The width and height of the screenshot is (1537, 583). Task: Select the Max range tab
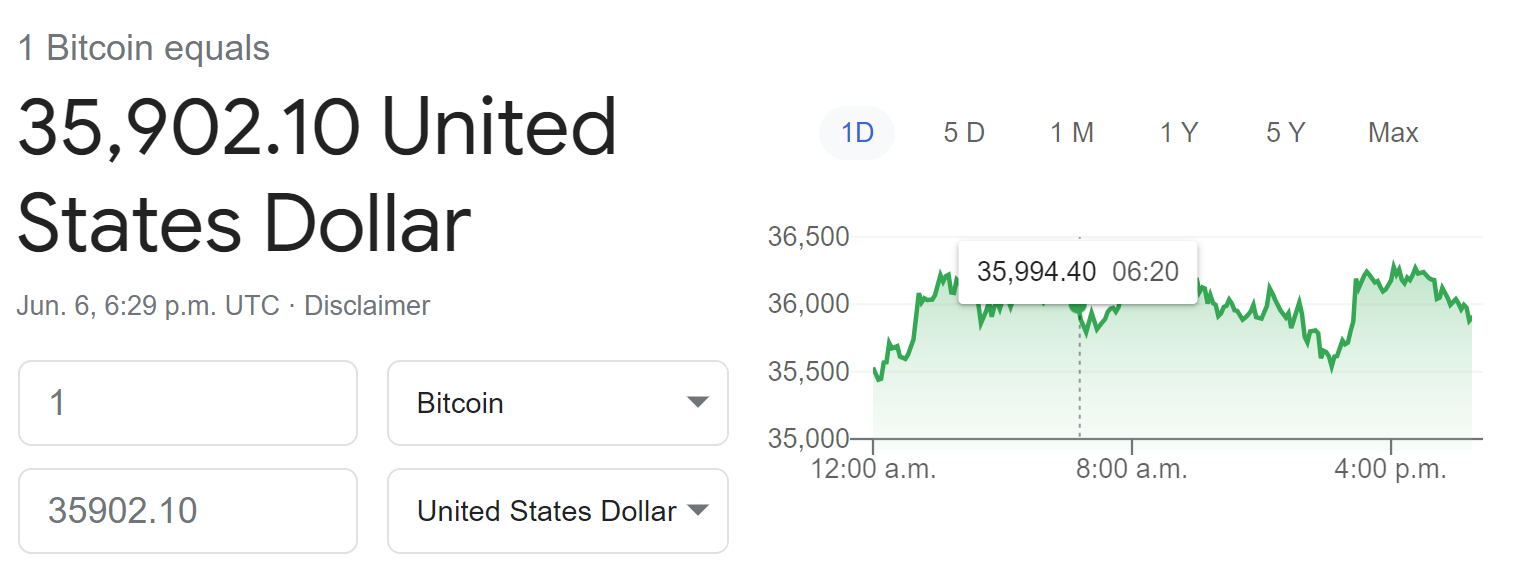coord(1393,133)
